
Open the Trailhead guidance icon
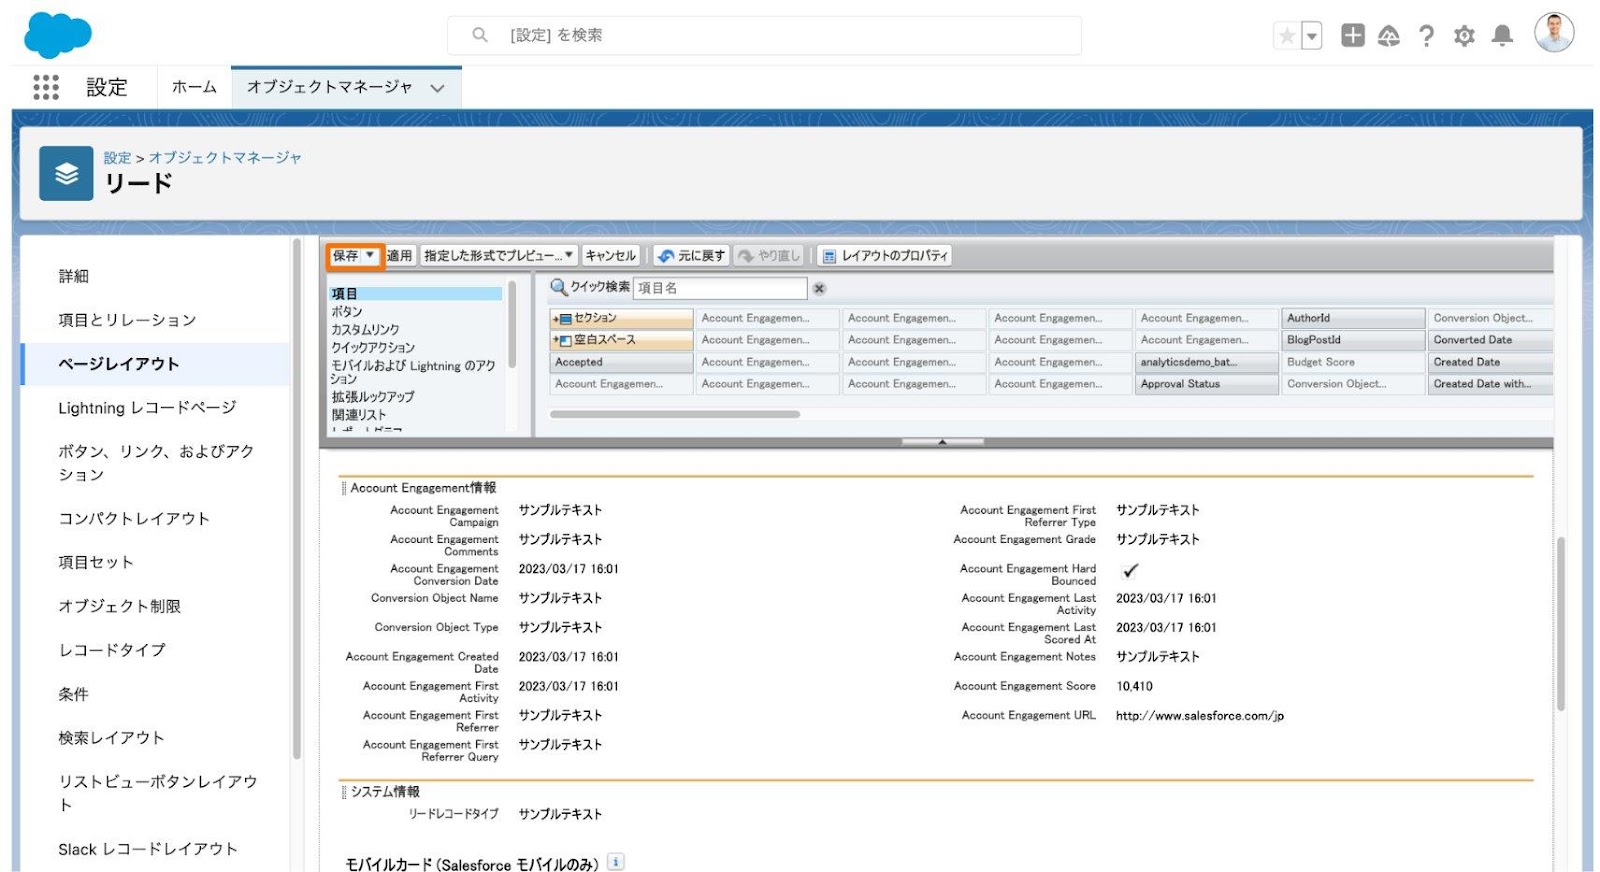[x=1389, y=36]
